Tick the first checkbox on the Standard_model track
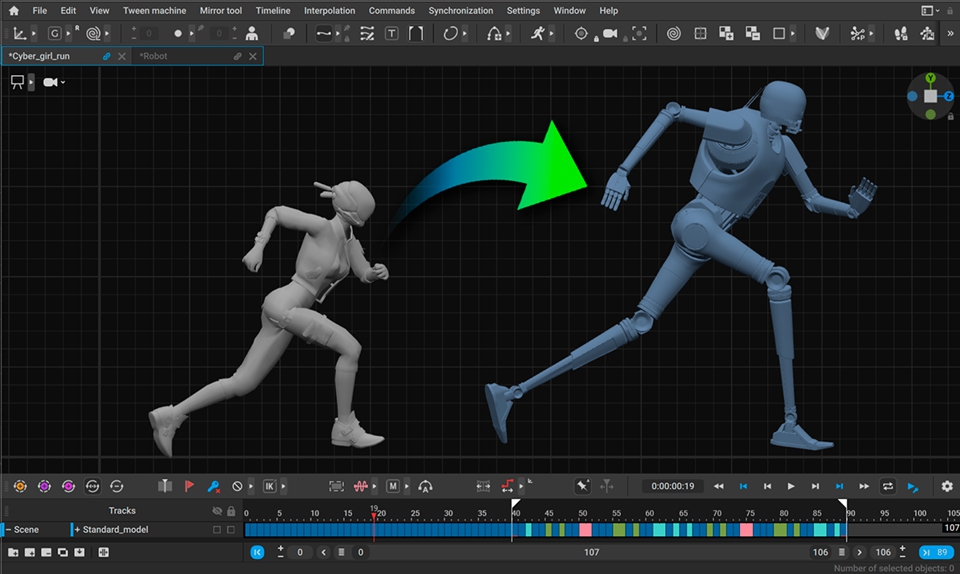960x574 pixels. (217, 529)
